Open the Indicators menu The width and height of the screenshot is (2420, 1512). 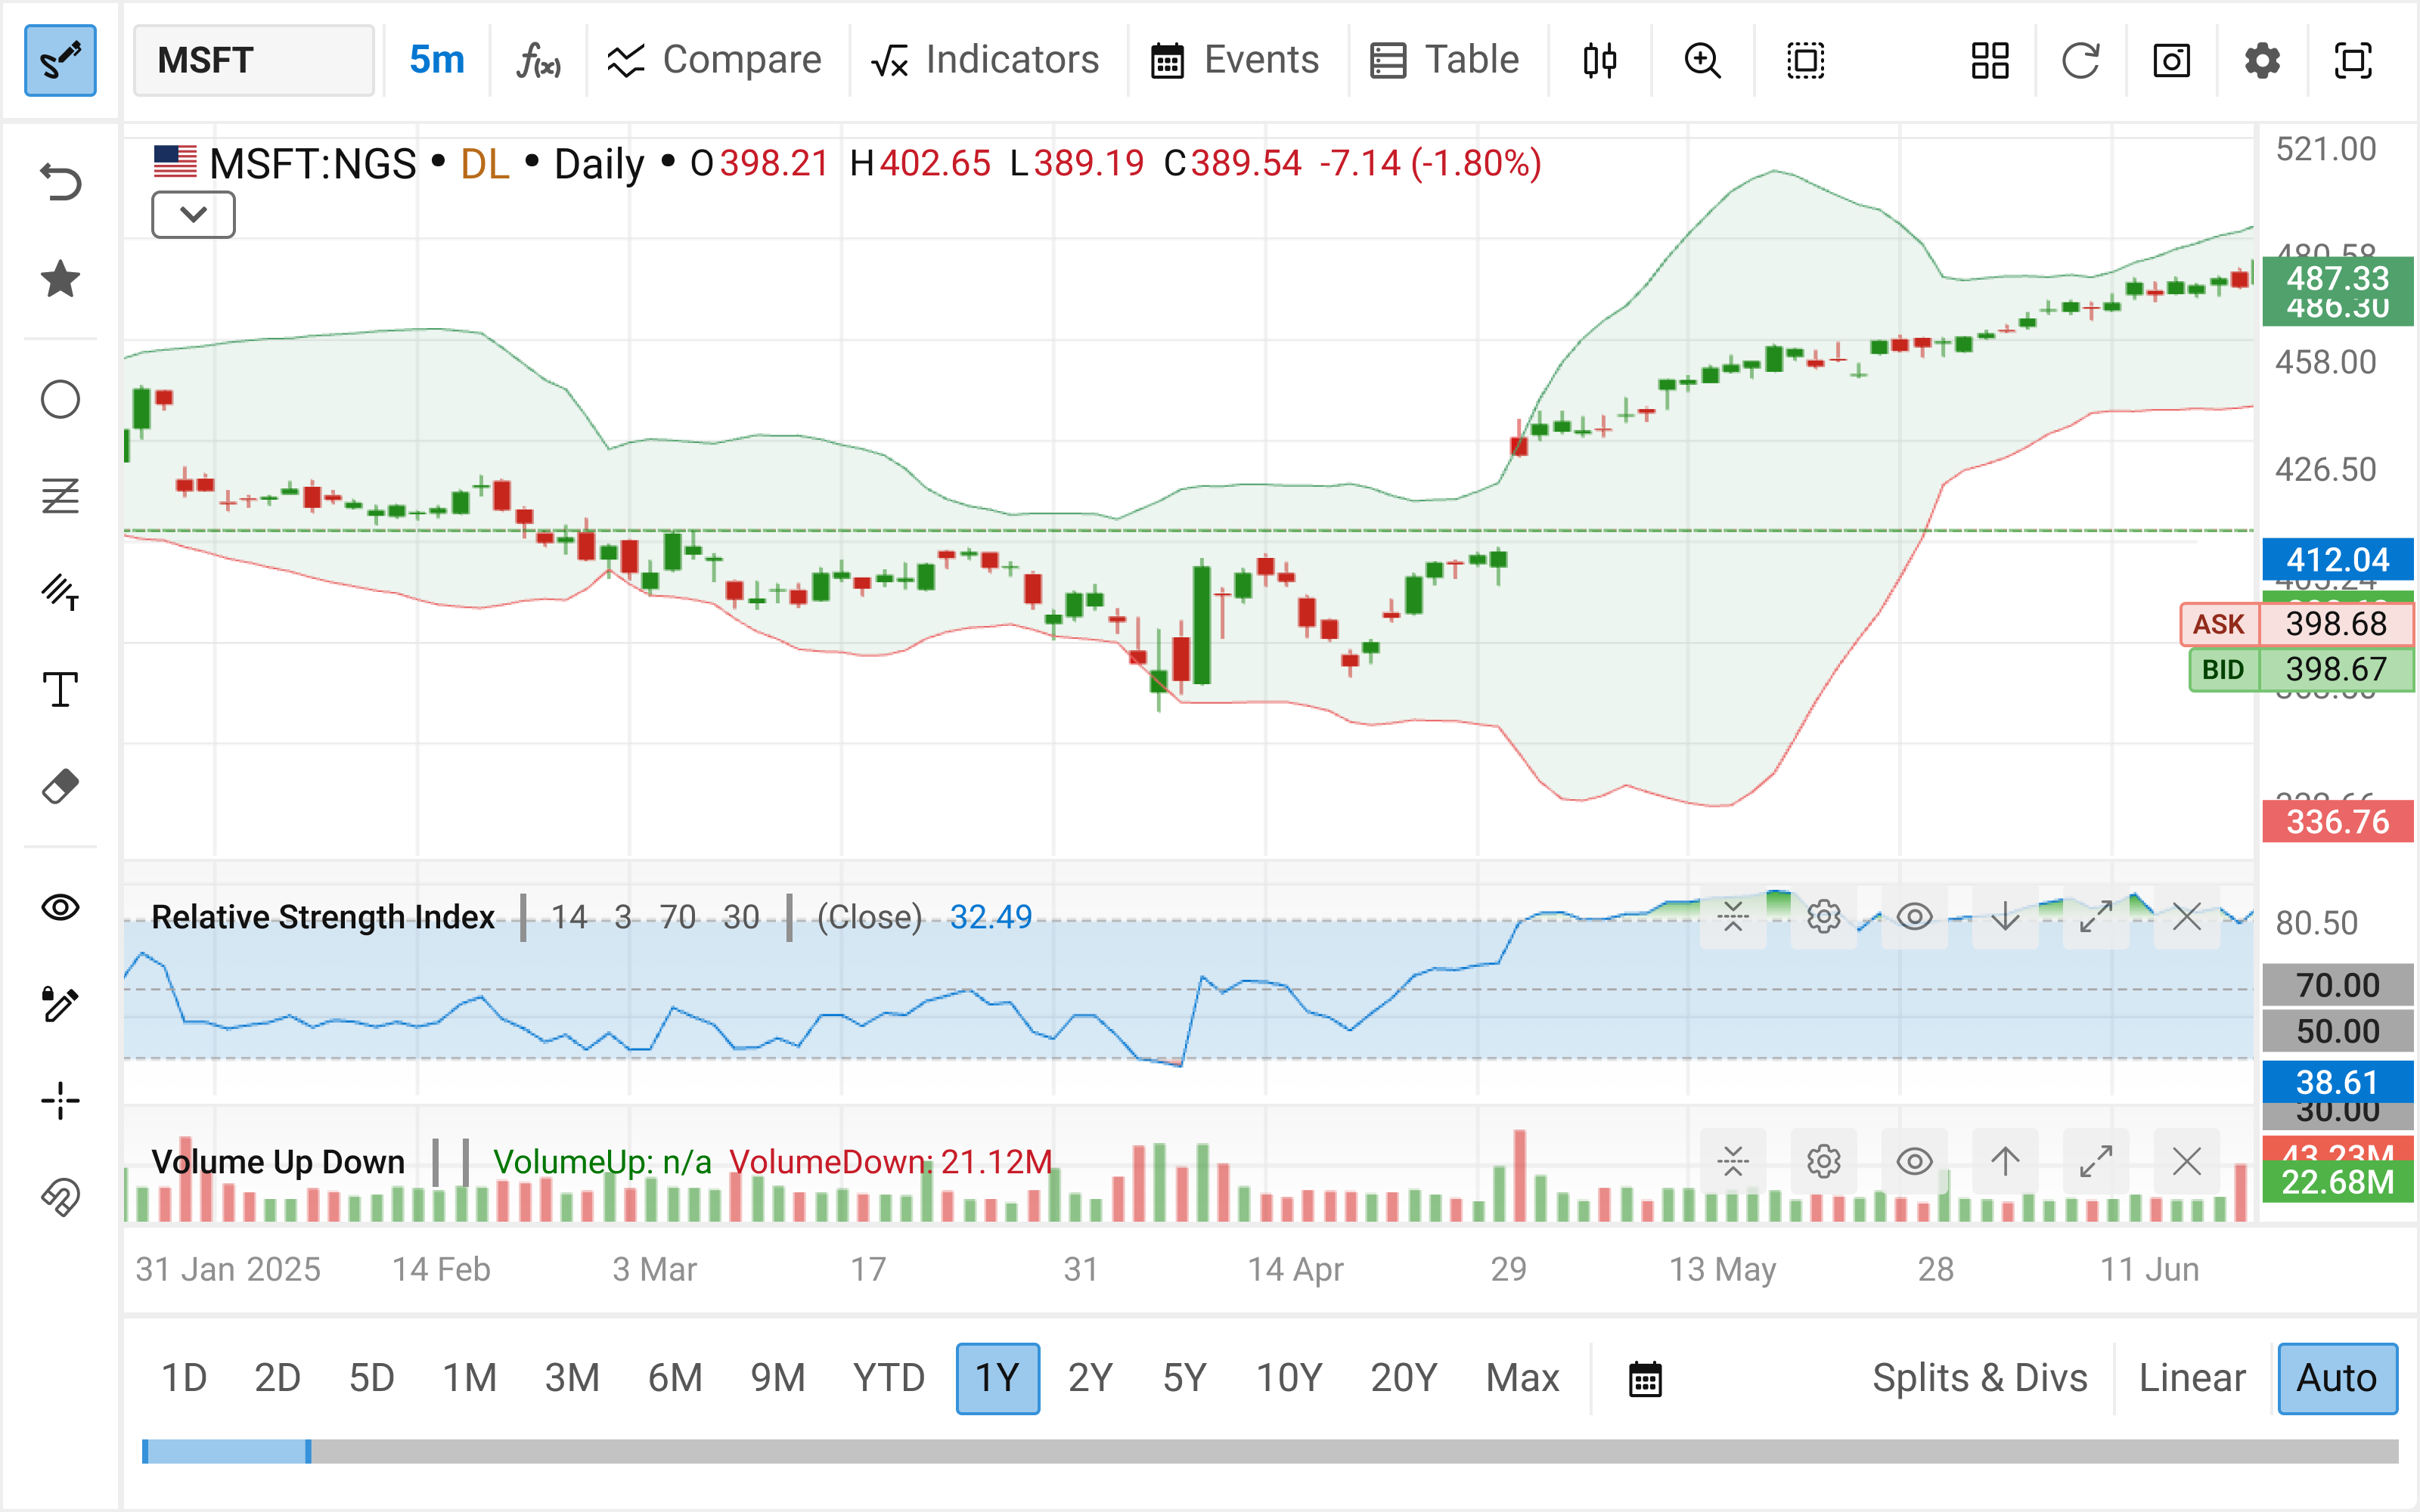[985, 60]
